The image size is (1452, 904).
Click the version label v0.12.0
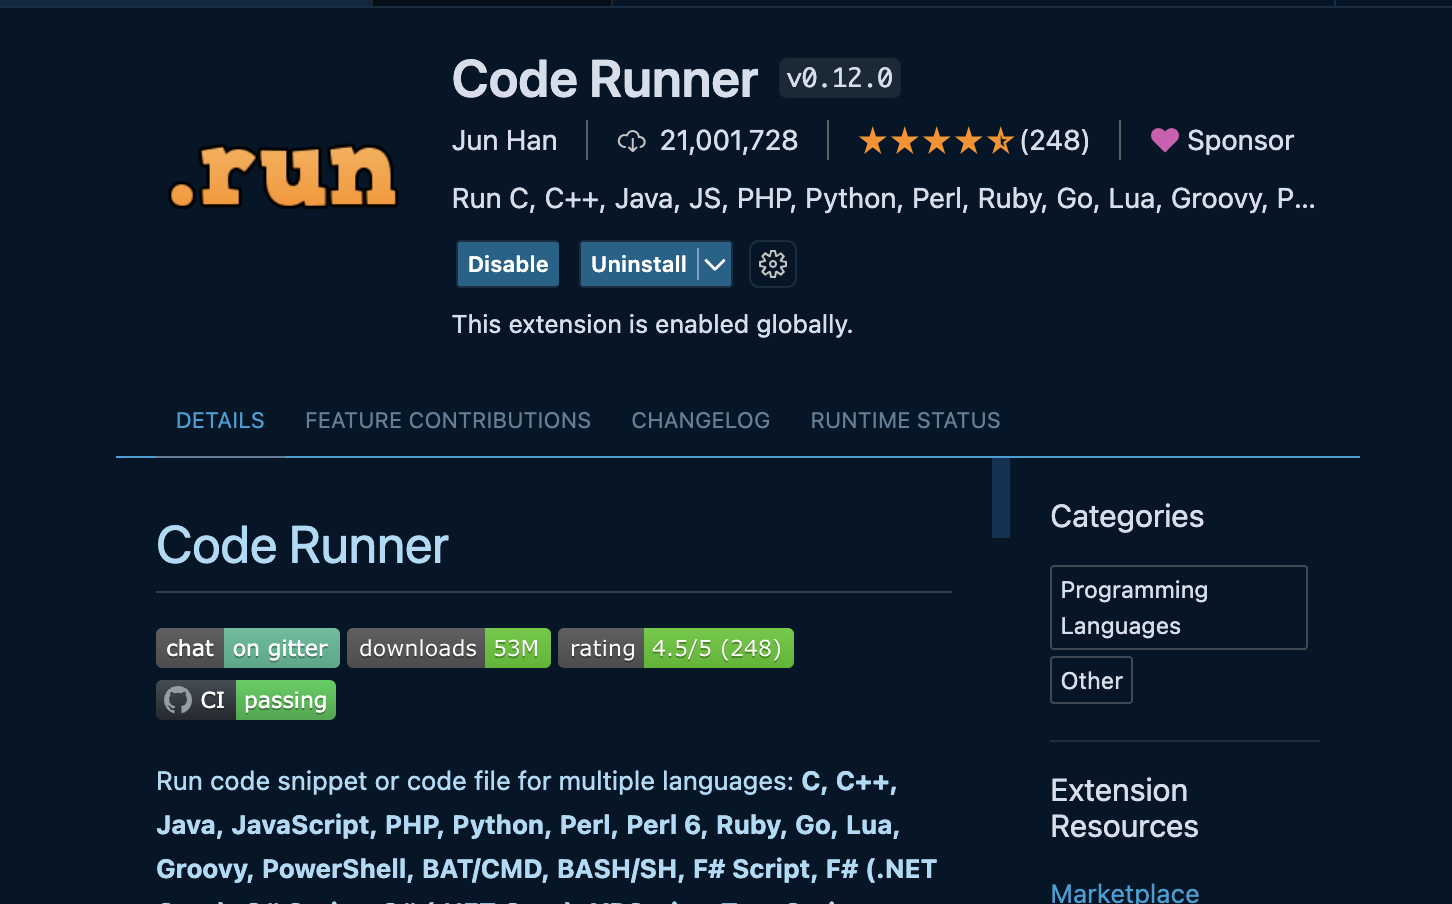pyautogui.click(x=840, y=78)
